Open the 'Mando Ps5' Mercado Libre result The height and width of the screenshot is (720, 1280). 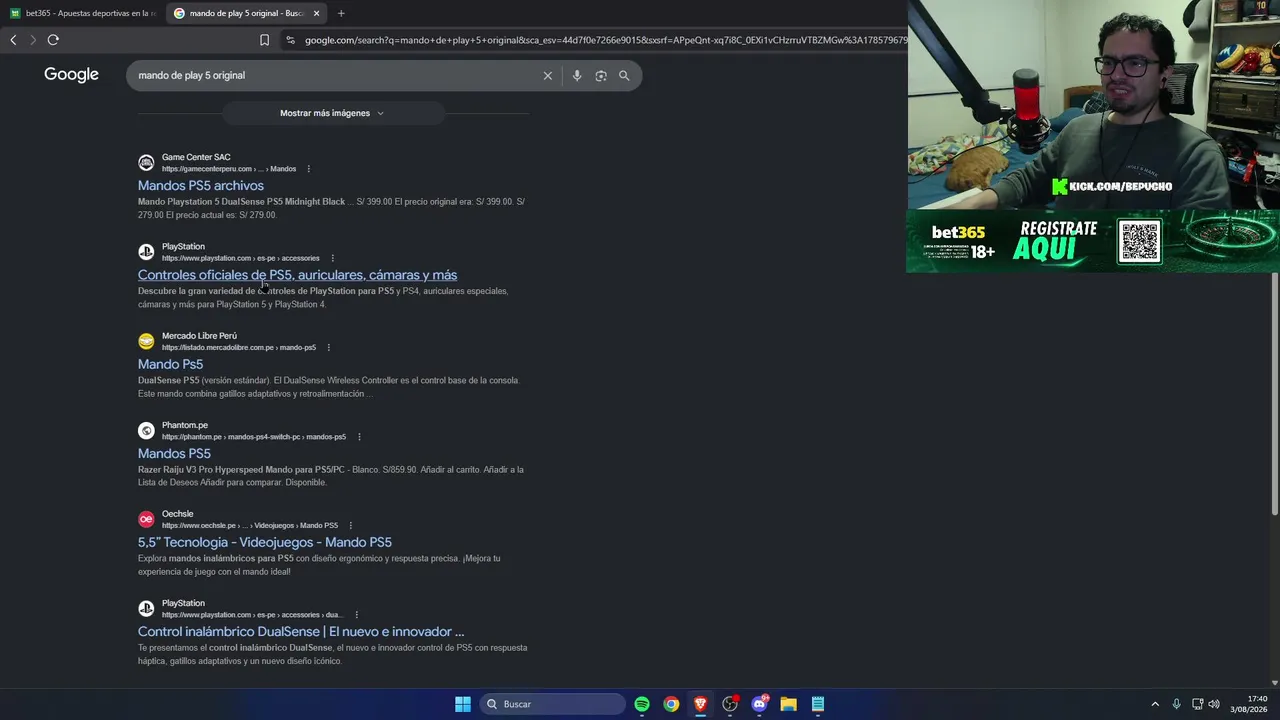click(x=170, y=364)
